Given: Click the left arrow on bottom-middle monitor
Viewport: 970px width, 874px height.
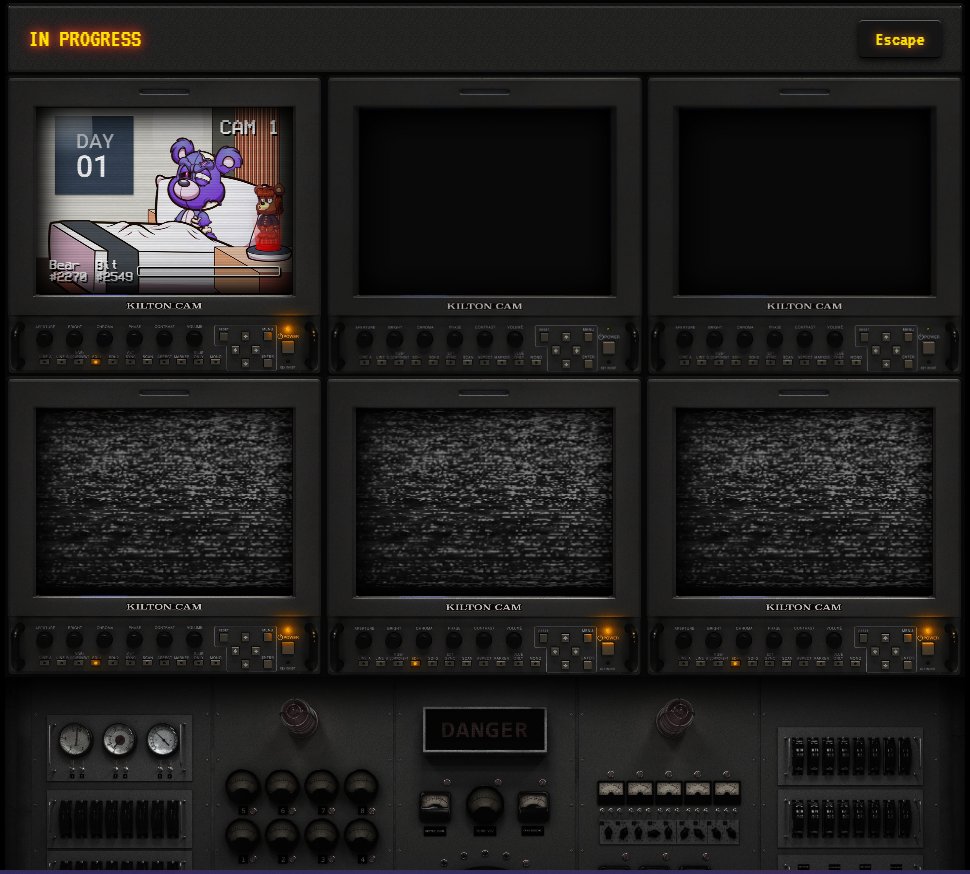Looking at the screenshot, I should (x=556, y=651).
